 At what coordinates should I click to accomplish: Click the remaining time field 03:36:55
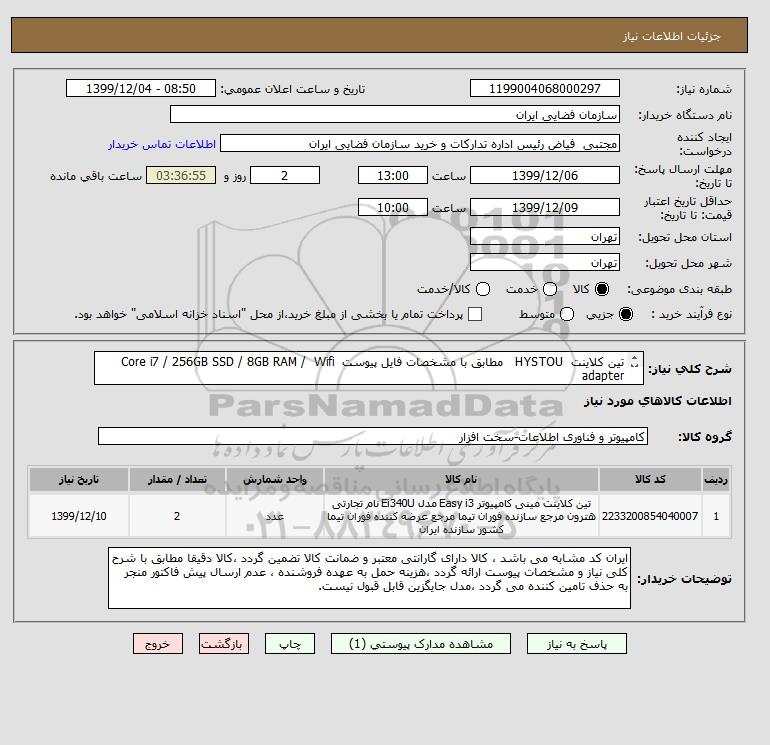click(181, 175)
